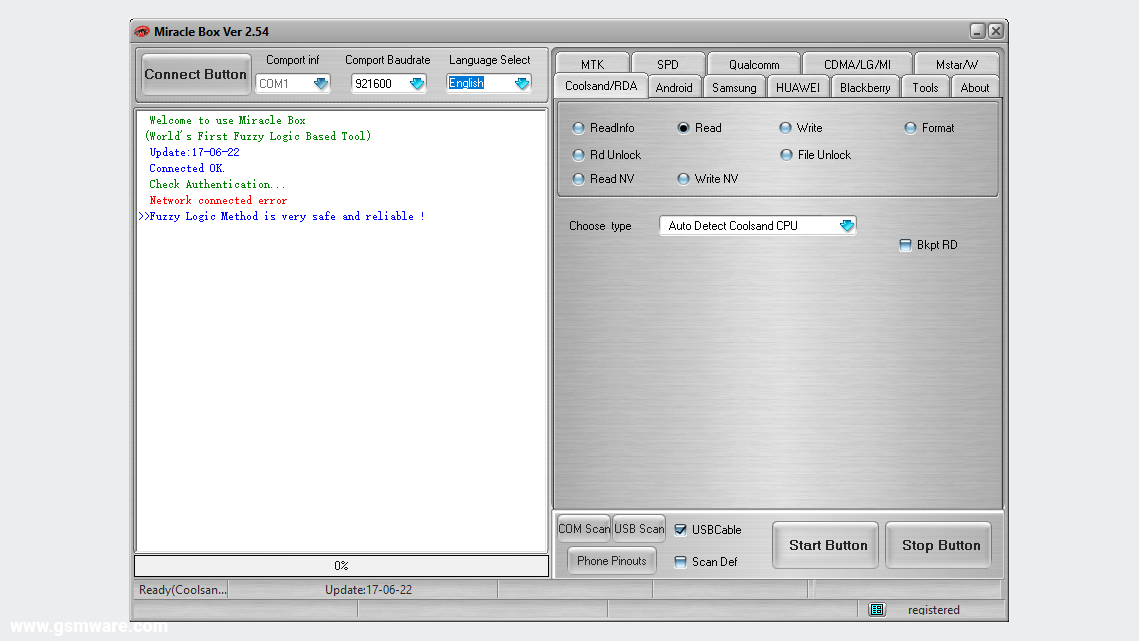Toggle the USBCable checkbox
The width and height of the screenshot is (1139, 641).
coord(681,530)
